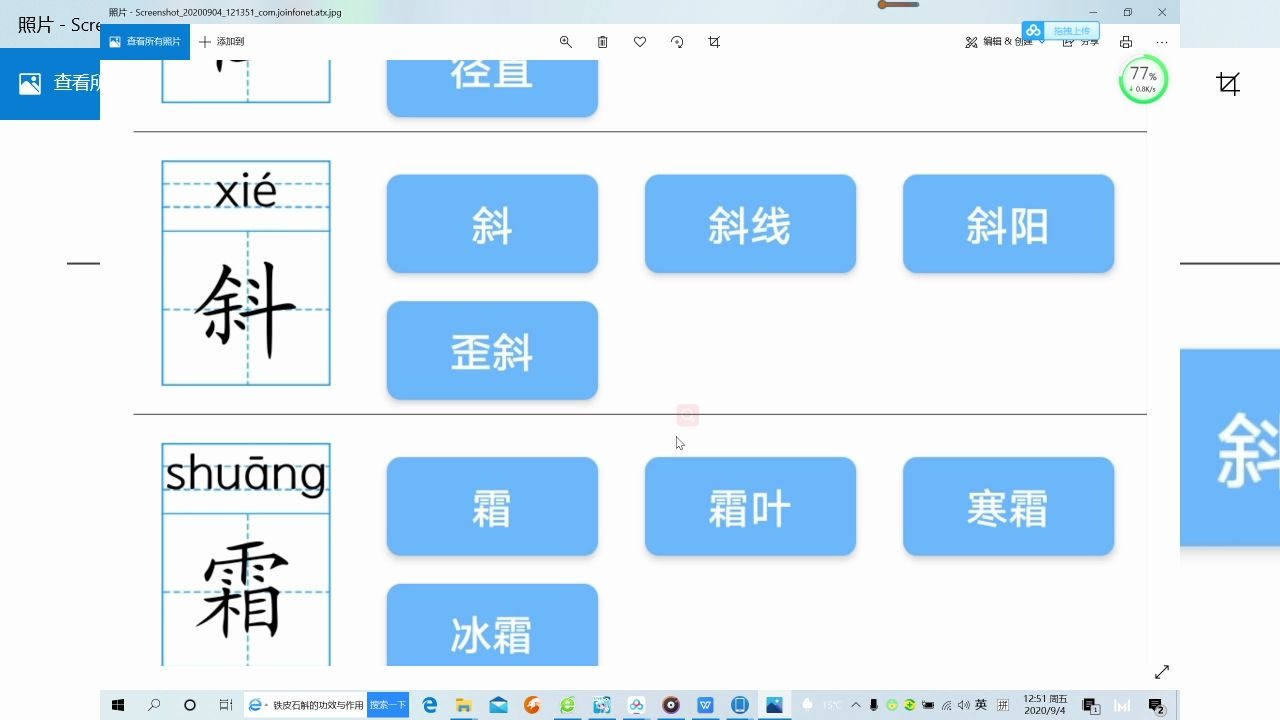Open File Explorer from taskbar

(x=464, y=705)
